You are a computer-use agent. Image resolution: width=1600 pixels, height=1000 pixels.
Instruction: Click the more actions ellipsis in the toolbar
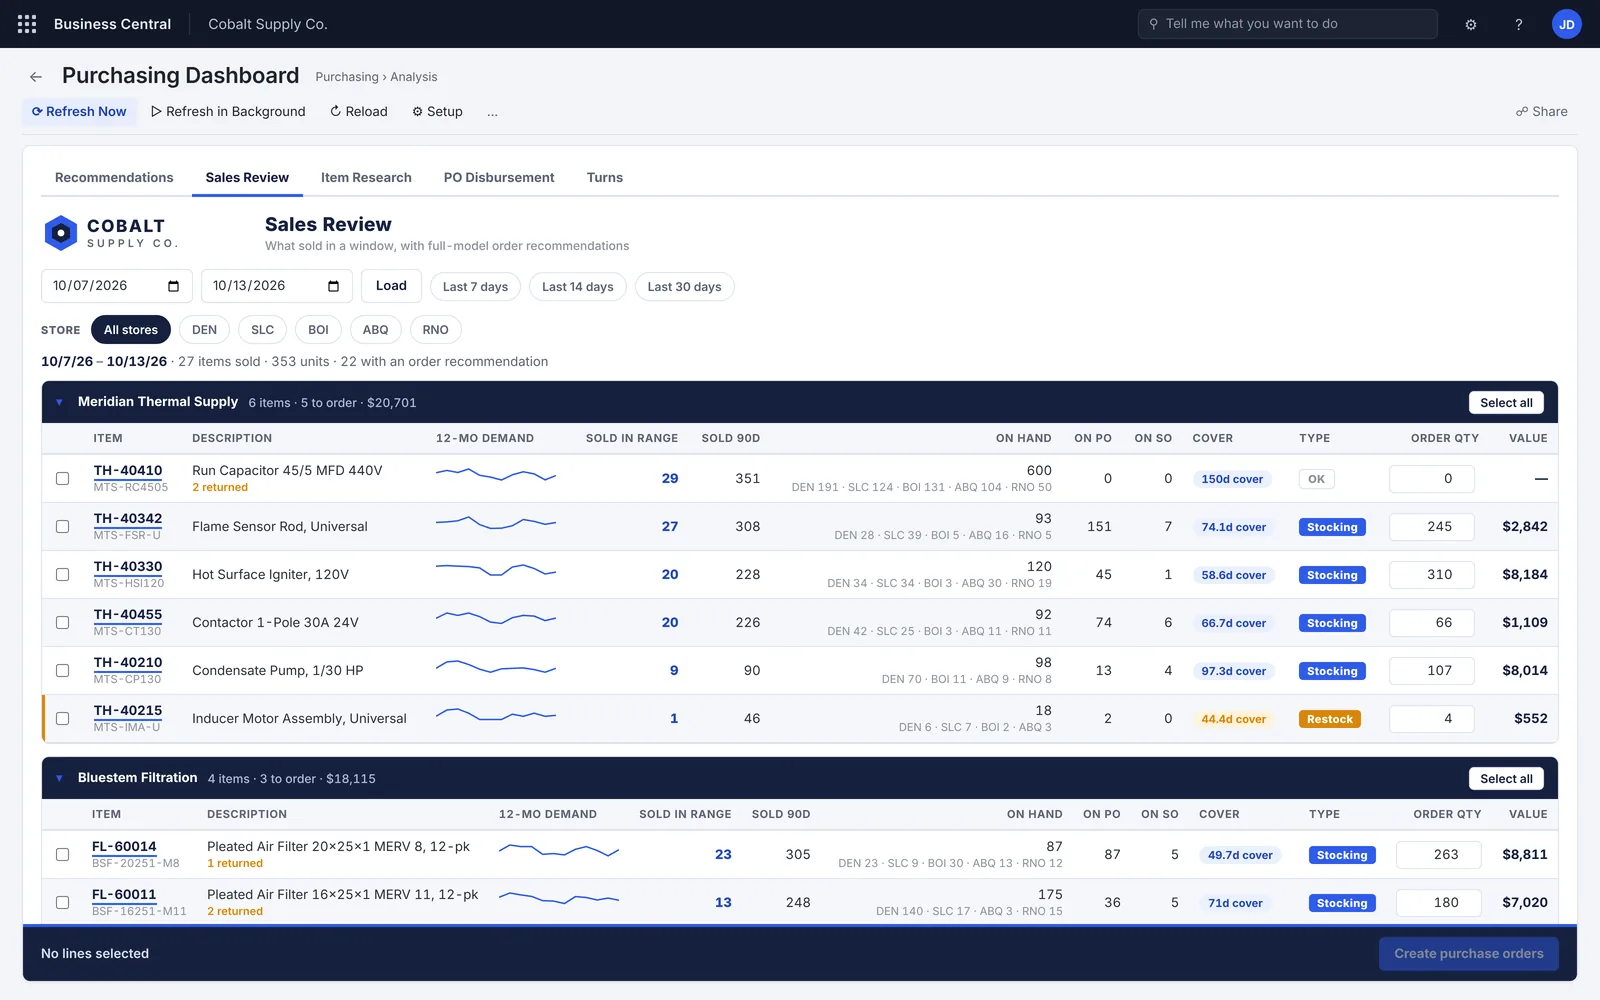click(x=492, y=112)
